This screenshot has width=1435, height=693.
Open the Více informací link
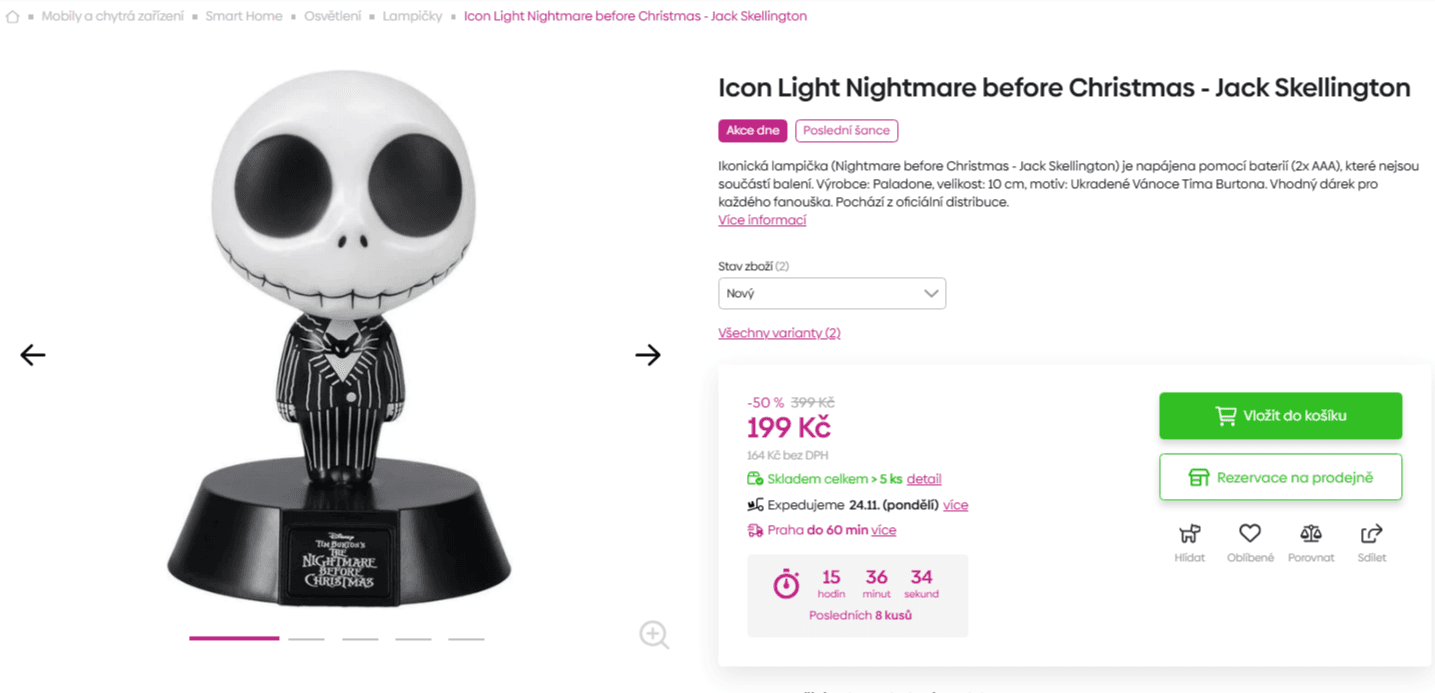(761, 219)
